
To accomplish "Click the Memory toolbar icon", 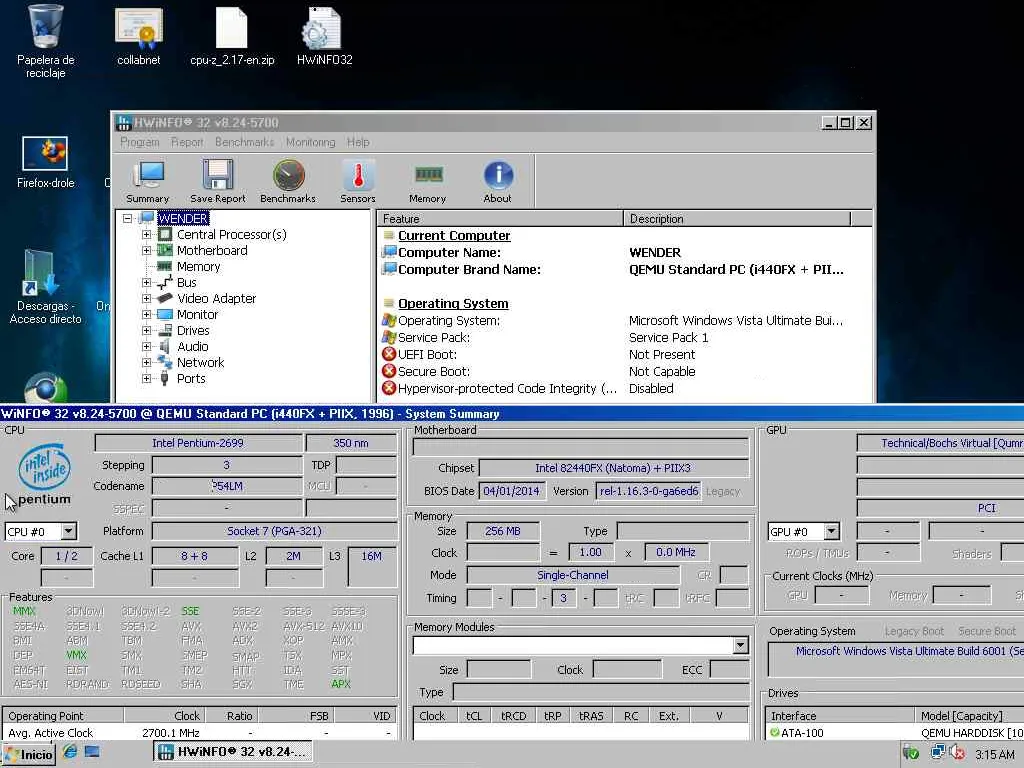I will 427,181.
